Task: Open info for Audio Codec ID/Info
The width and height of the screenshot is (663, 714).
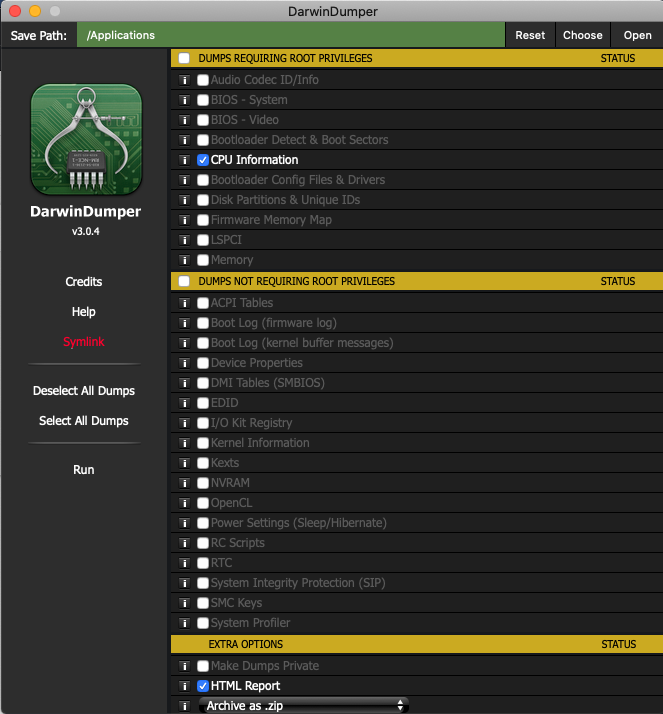Action: (184, 80)
